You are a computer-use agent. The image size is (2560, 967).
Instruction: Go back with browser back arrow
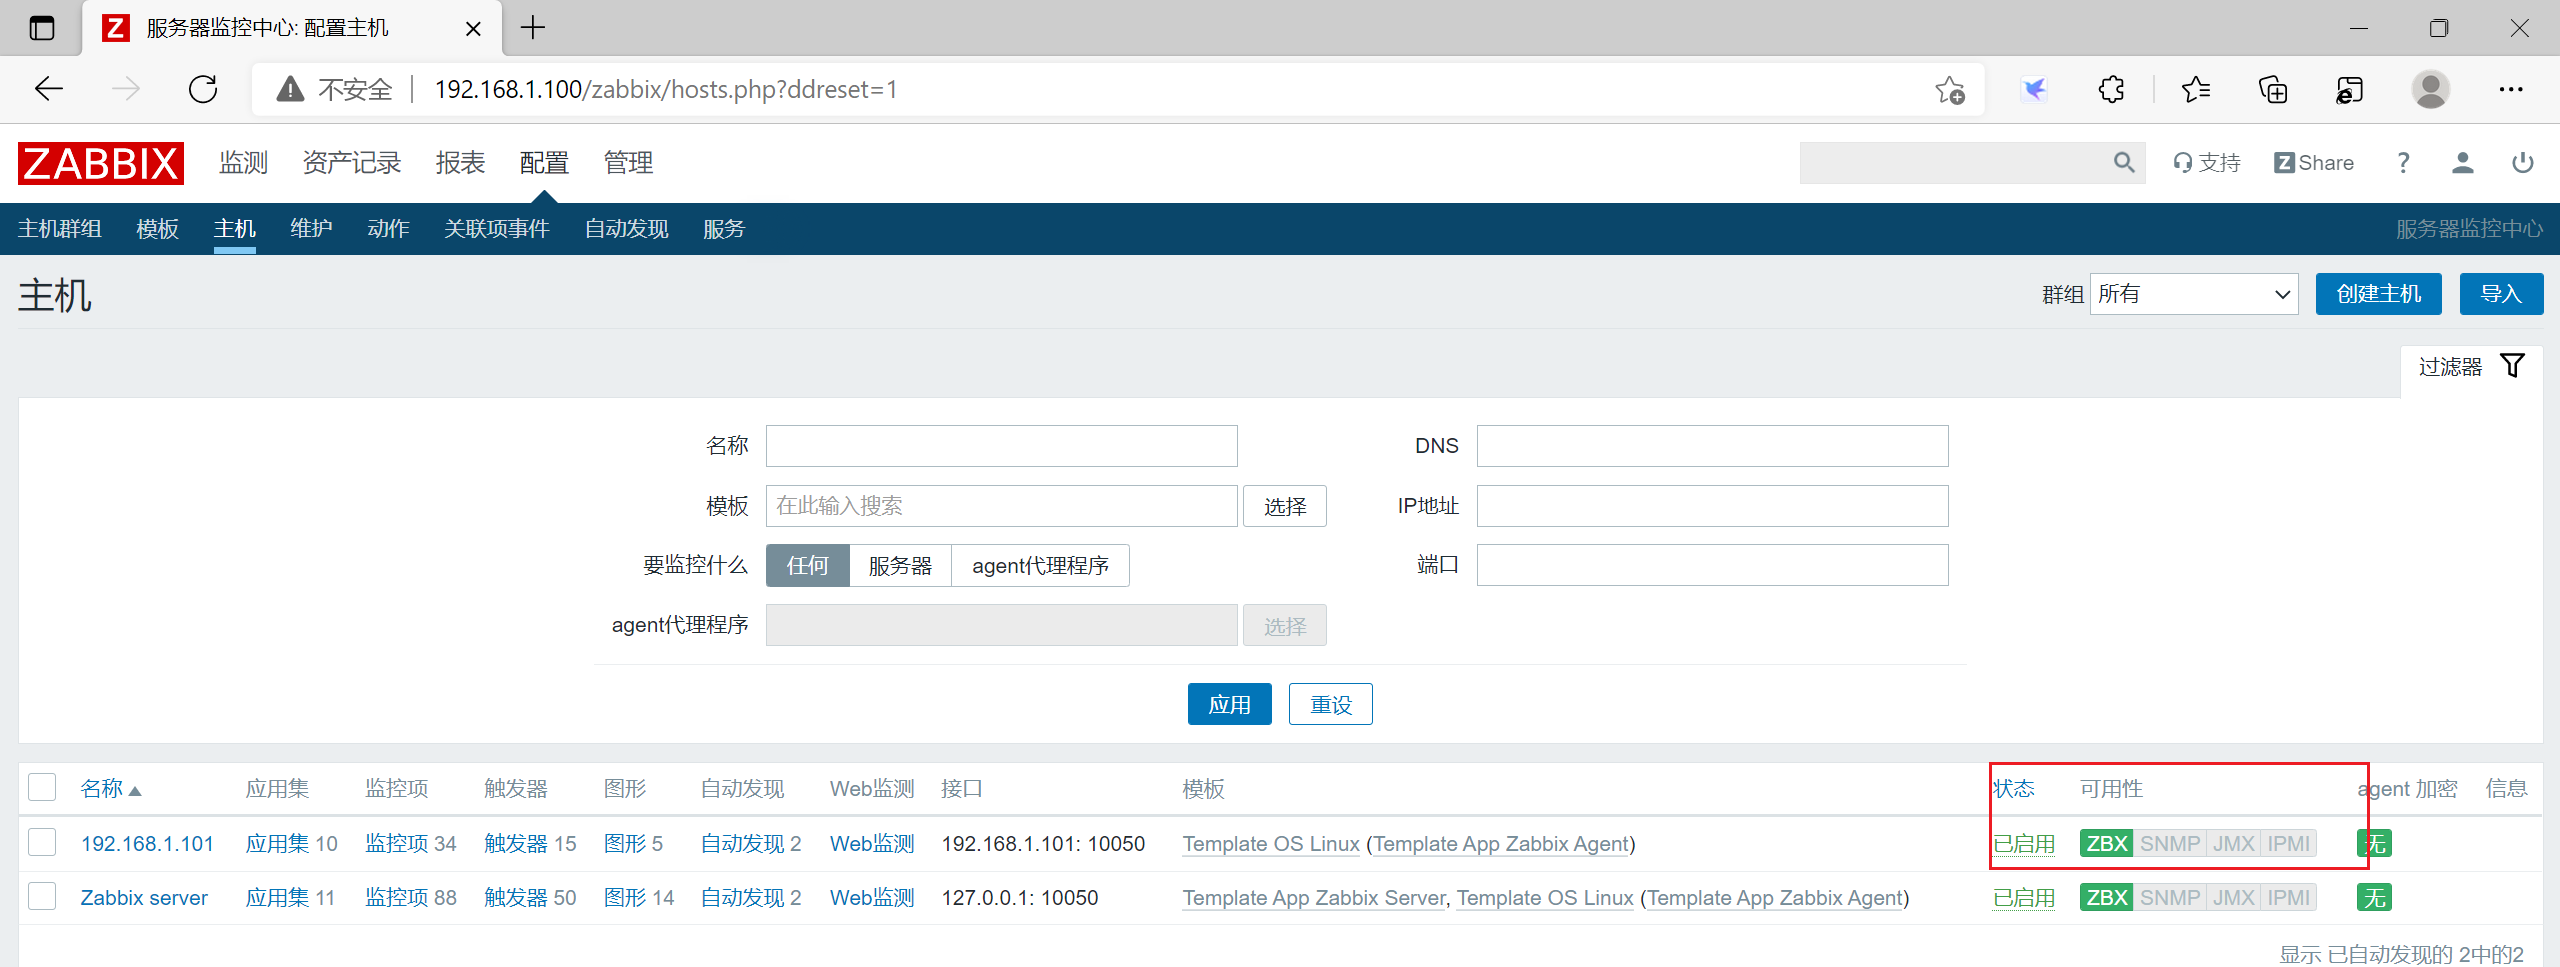click(48, 89)
